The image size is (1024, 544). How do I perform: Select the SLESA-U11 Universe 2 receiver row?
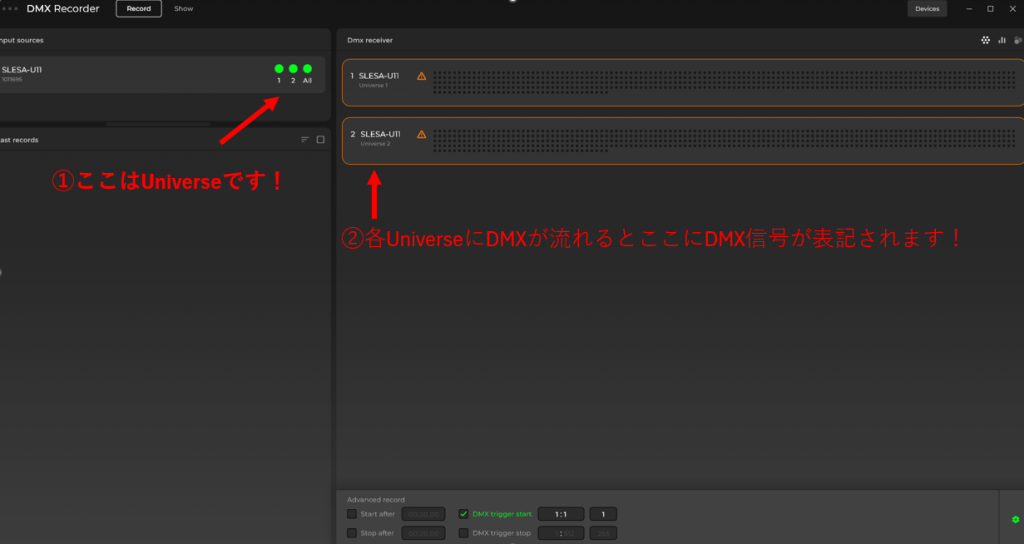(680, 142)
